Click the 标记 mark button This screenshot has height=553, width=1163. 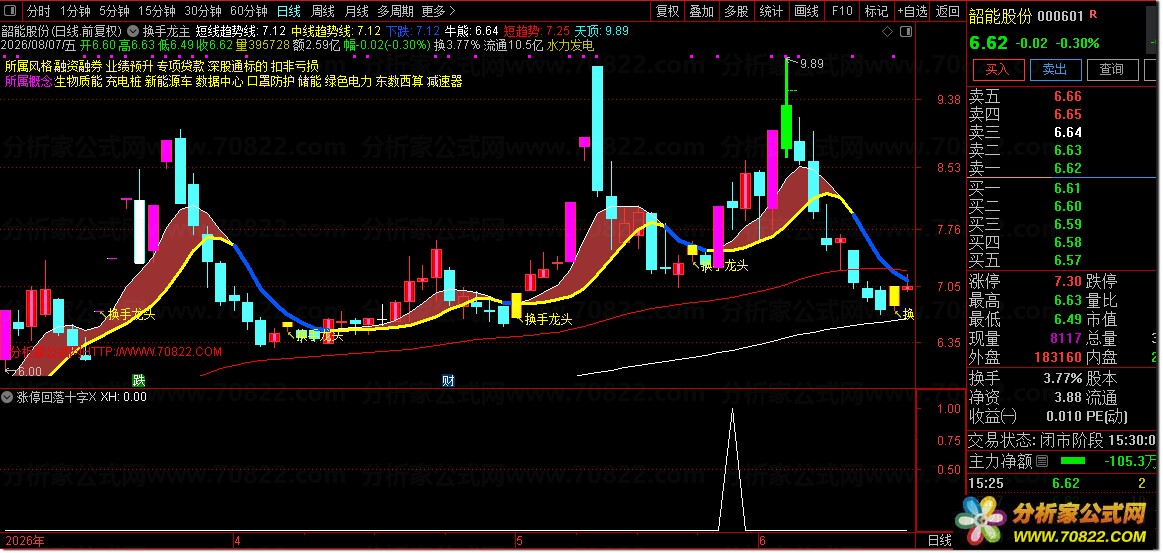[x=876, y=11]
